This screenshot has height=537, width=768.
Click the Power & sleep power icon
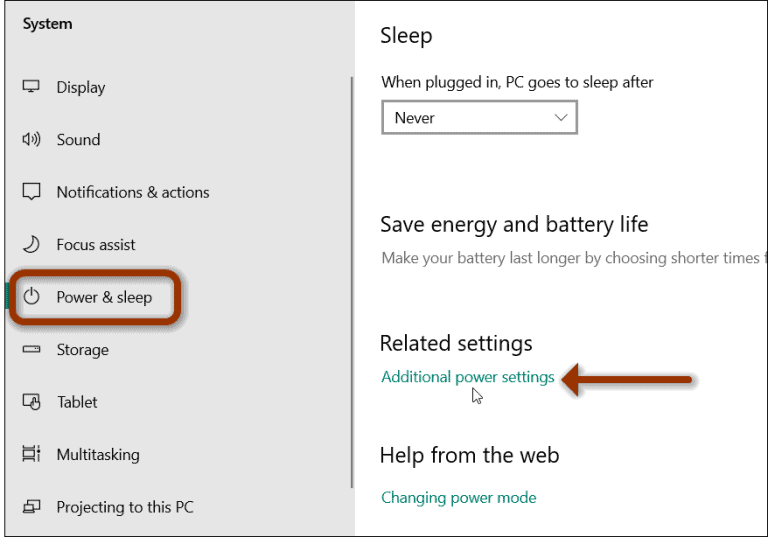[31, 296]
